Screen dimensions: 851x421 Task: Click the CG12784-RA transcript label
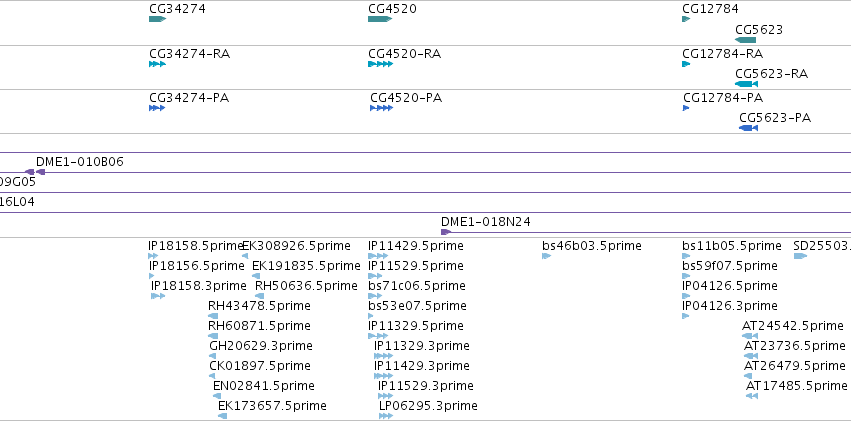722,54
